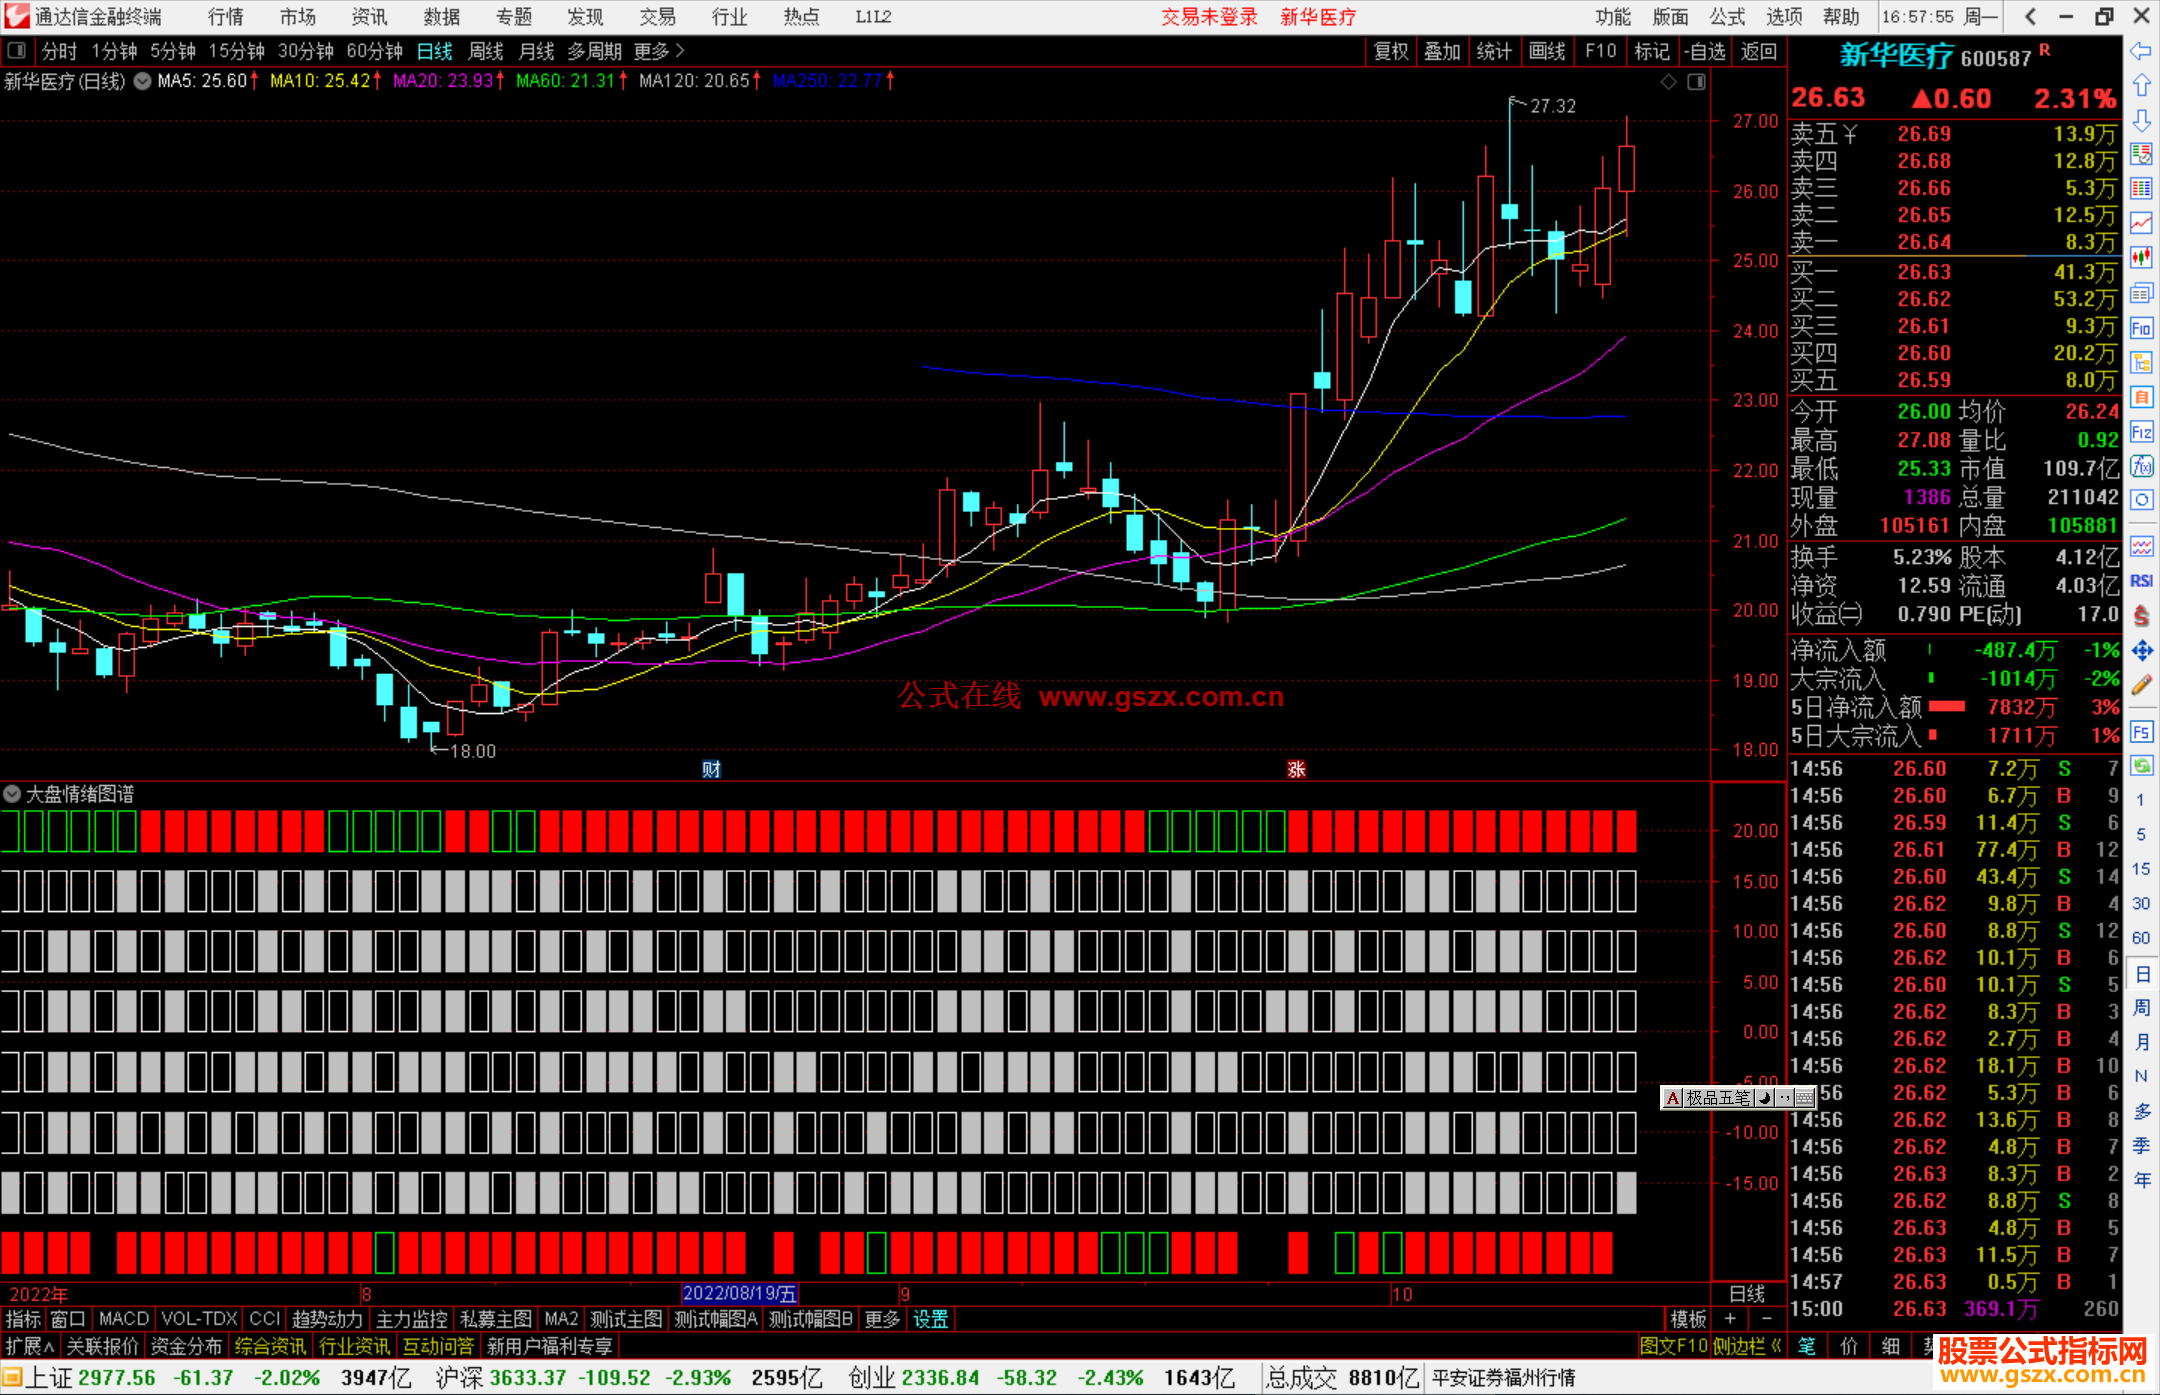The width and height of the screenshot is (2160, 1395).
Task: Click the 统计 button in chart toolbar
Action: pos(1494,51)
